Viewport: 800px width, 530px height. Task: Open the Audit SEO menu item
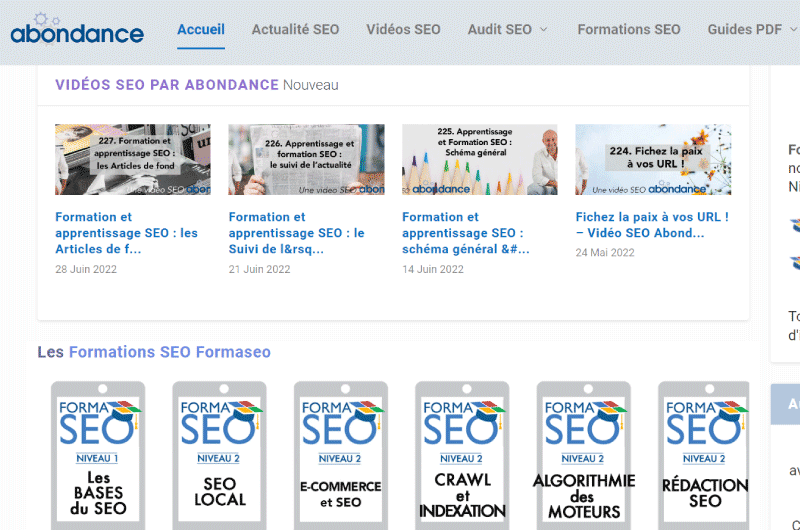500,30
